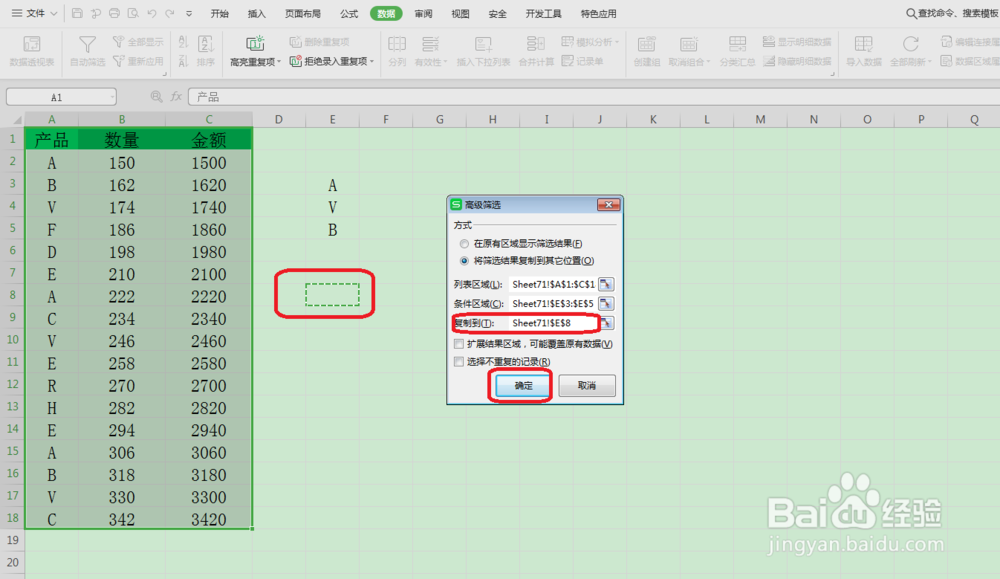Open the 数据透视表 (PivotTable) tool

[x=31, y=45]
